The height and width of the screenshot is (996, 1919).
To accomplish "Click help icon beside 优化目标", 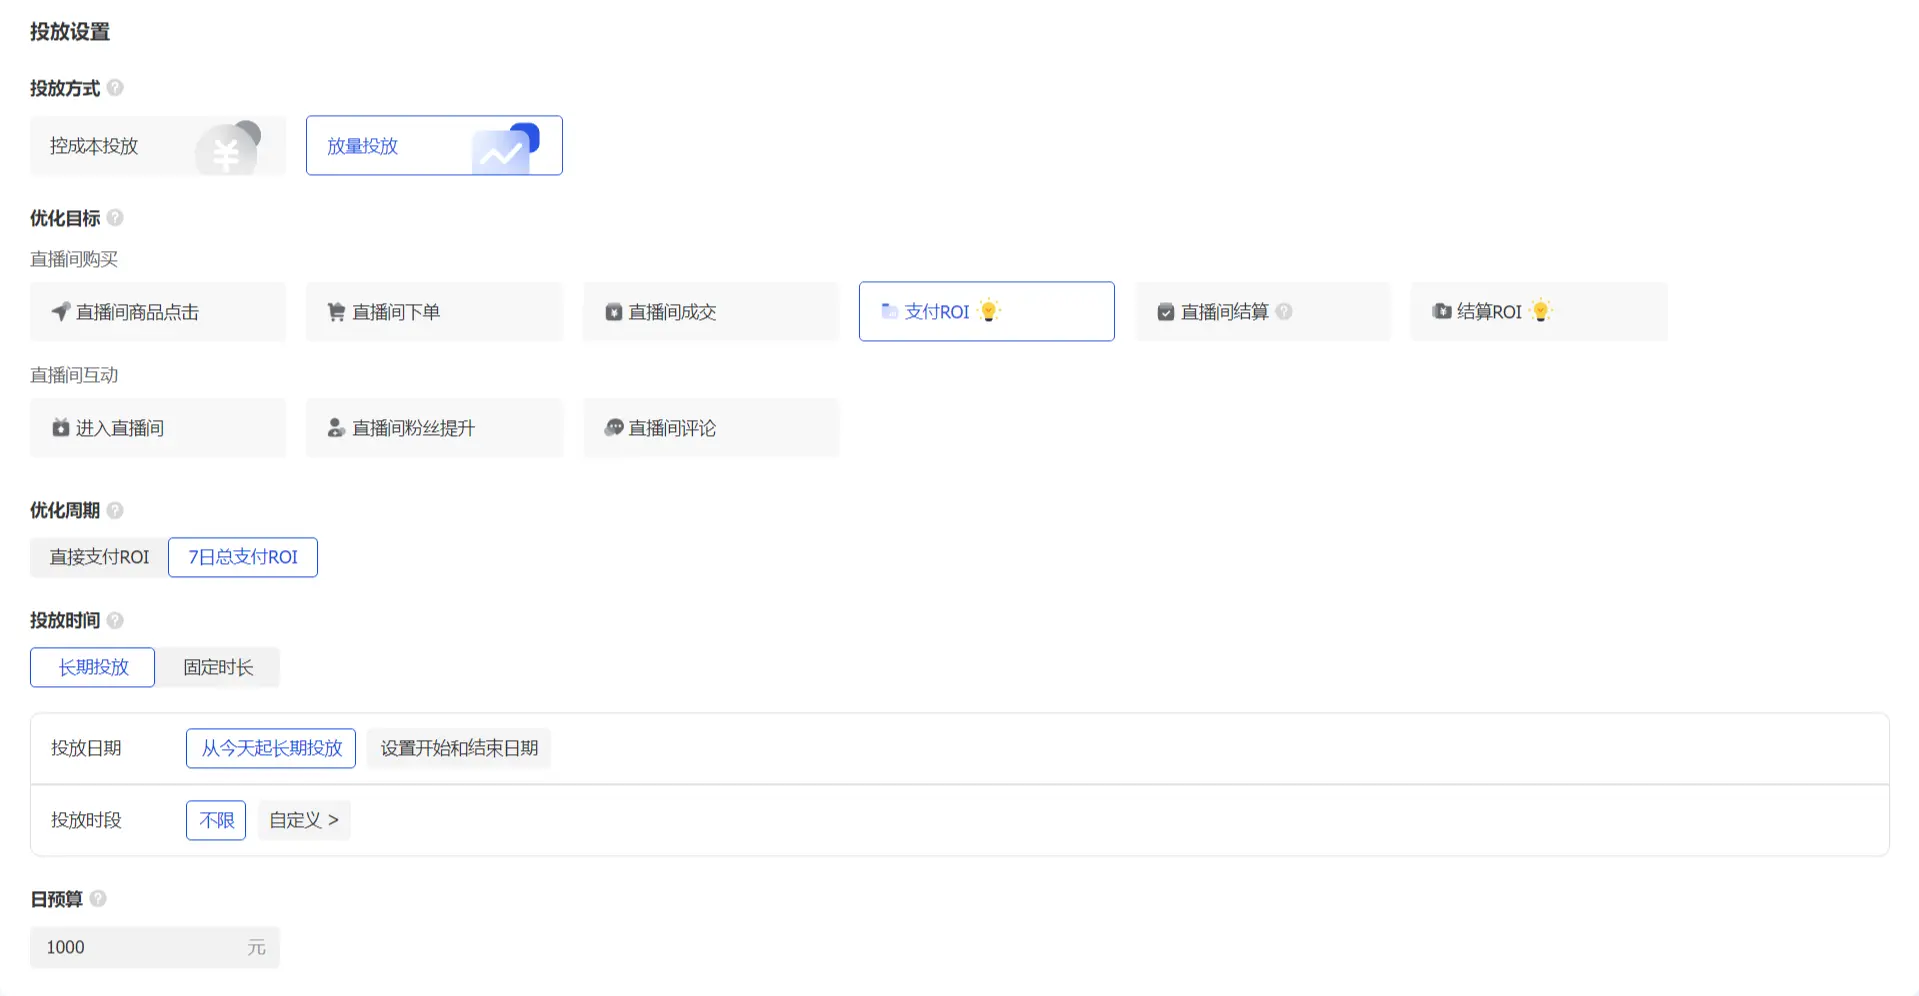I will point(115,218).
